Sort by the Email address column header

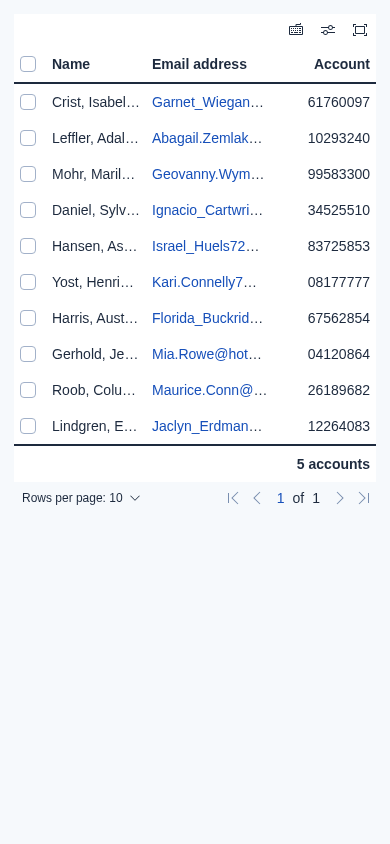[200, 64]
